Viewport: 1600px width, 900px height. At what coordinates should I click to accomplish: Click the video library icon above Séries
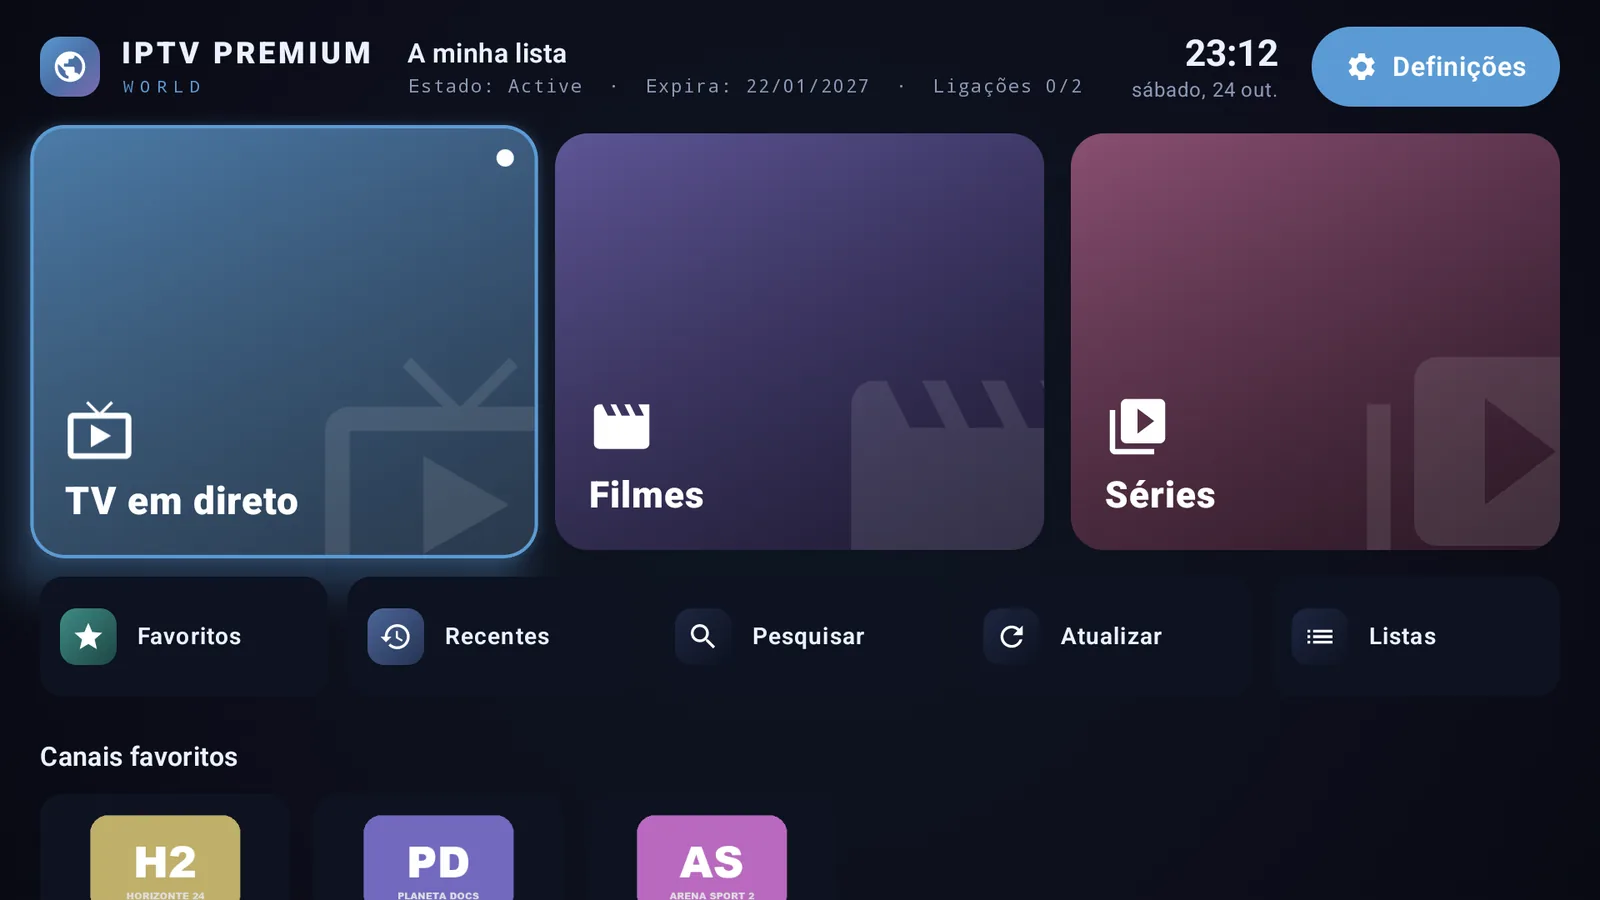pos(1137,426)
